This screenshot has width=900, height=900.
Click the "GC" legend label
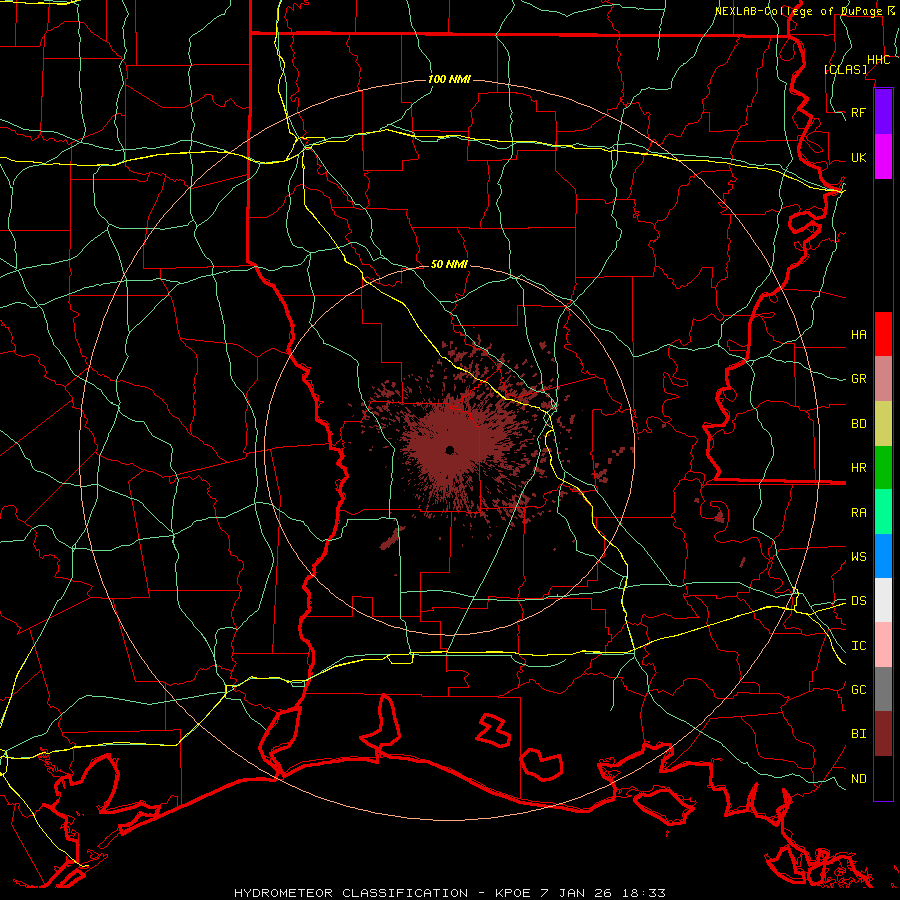pos(858,690)
